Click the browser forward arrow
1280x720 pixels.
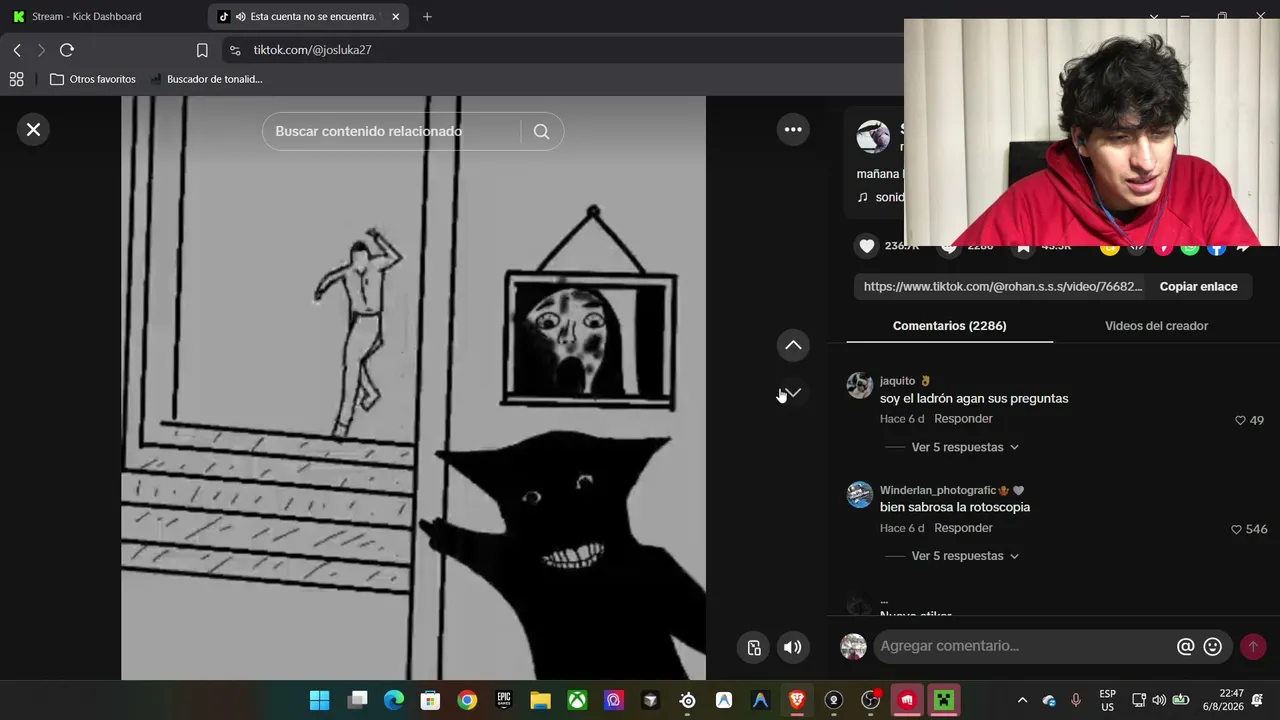(41, 50)
